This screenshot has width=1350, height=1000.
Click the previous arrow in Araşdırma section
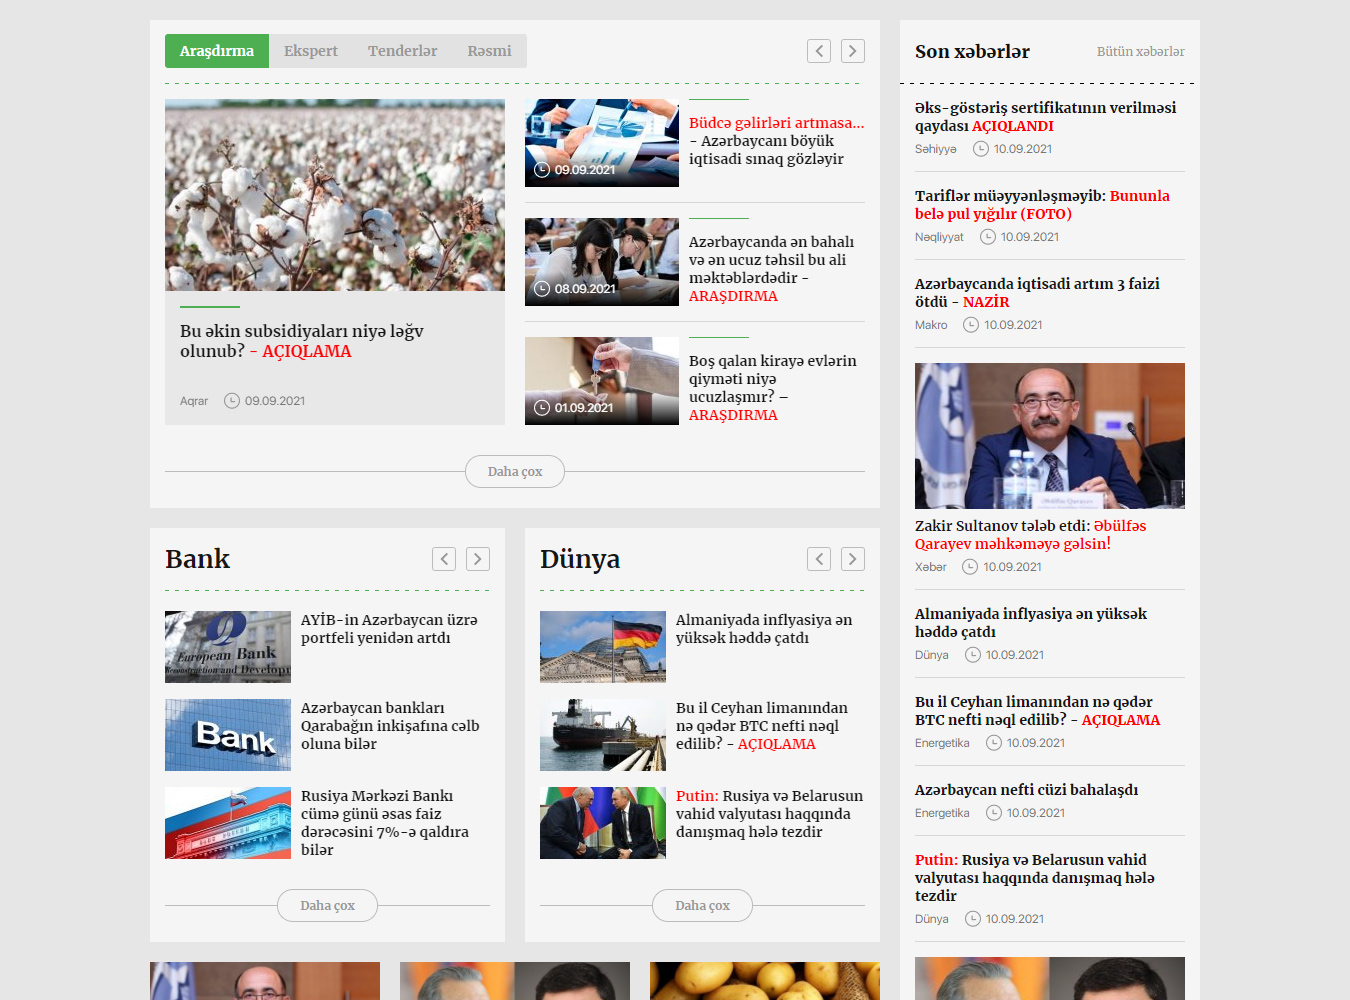pos(819,51)
